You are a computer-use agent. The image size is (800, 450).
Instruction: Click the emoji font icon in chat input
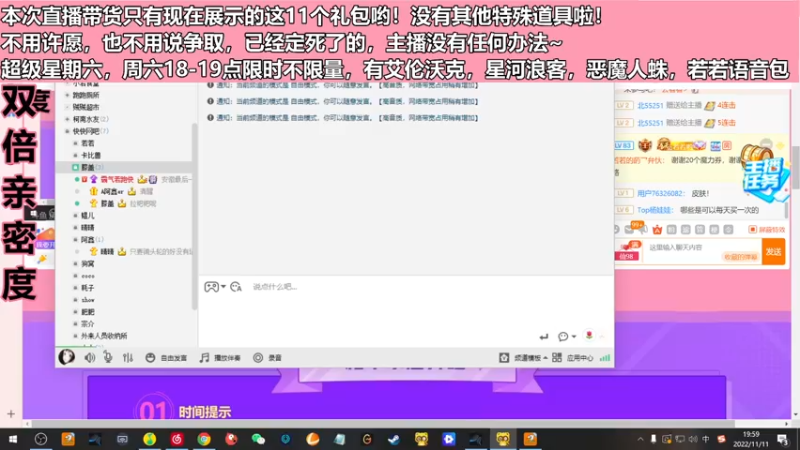[x=236, y=287]
